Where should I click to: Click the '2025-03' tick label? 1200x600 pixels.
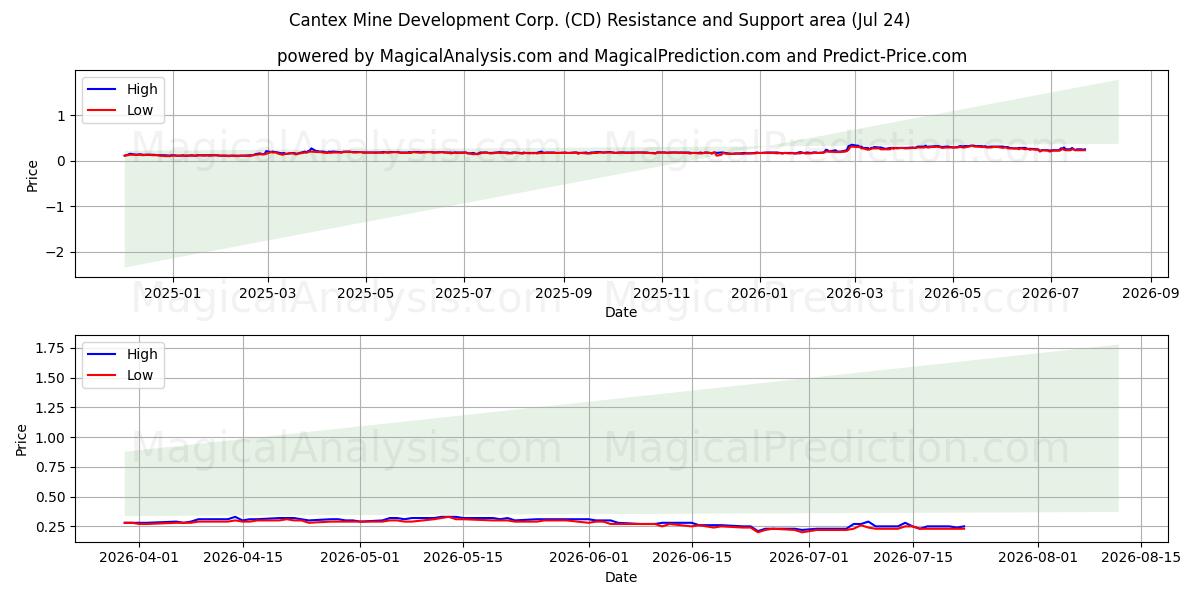268,293
